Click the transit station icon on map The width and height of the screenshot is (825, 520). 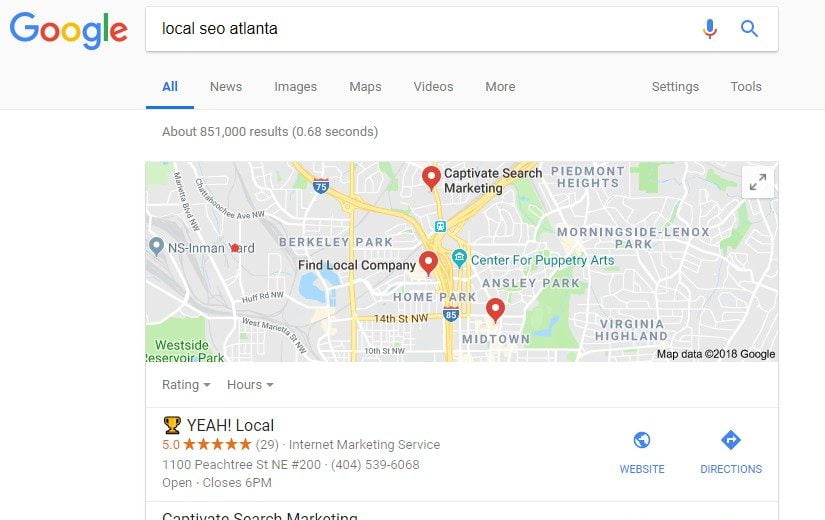click(440, 226)
